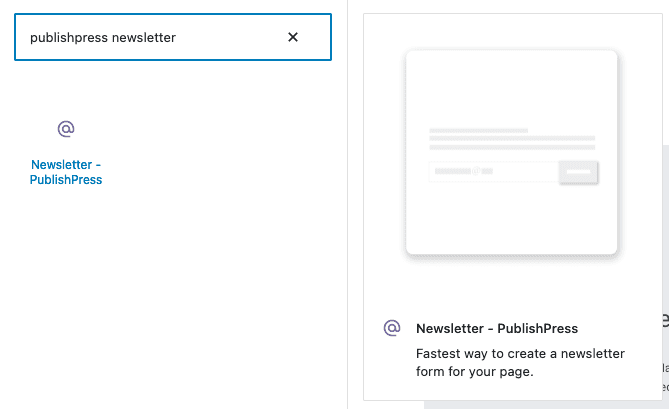This screenshot has height=409, width=669.
Task: Click the Newsletter - PublishPress preview title
Action: point(497,328)
